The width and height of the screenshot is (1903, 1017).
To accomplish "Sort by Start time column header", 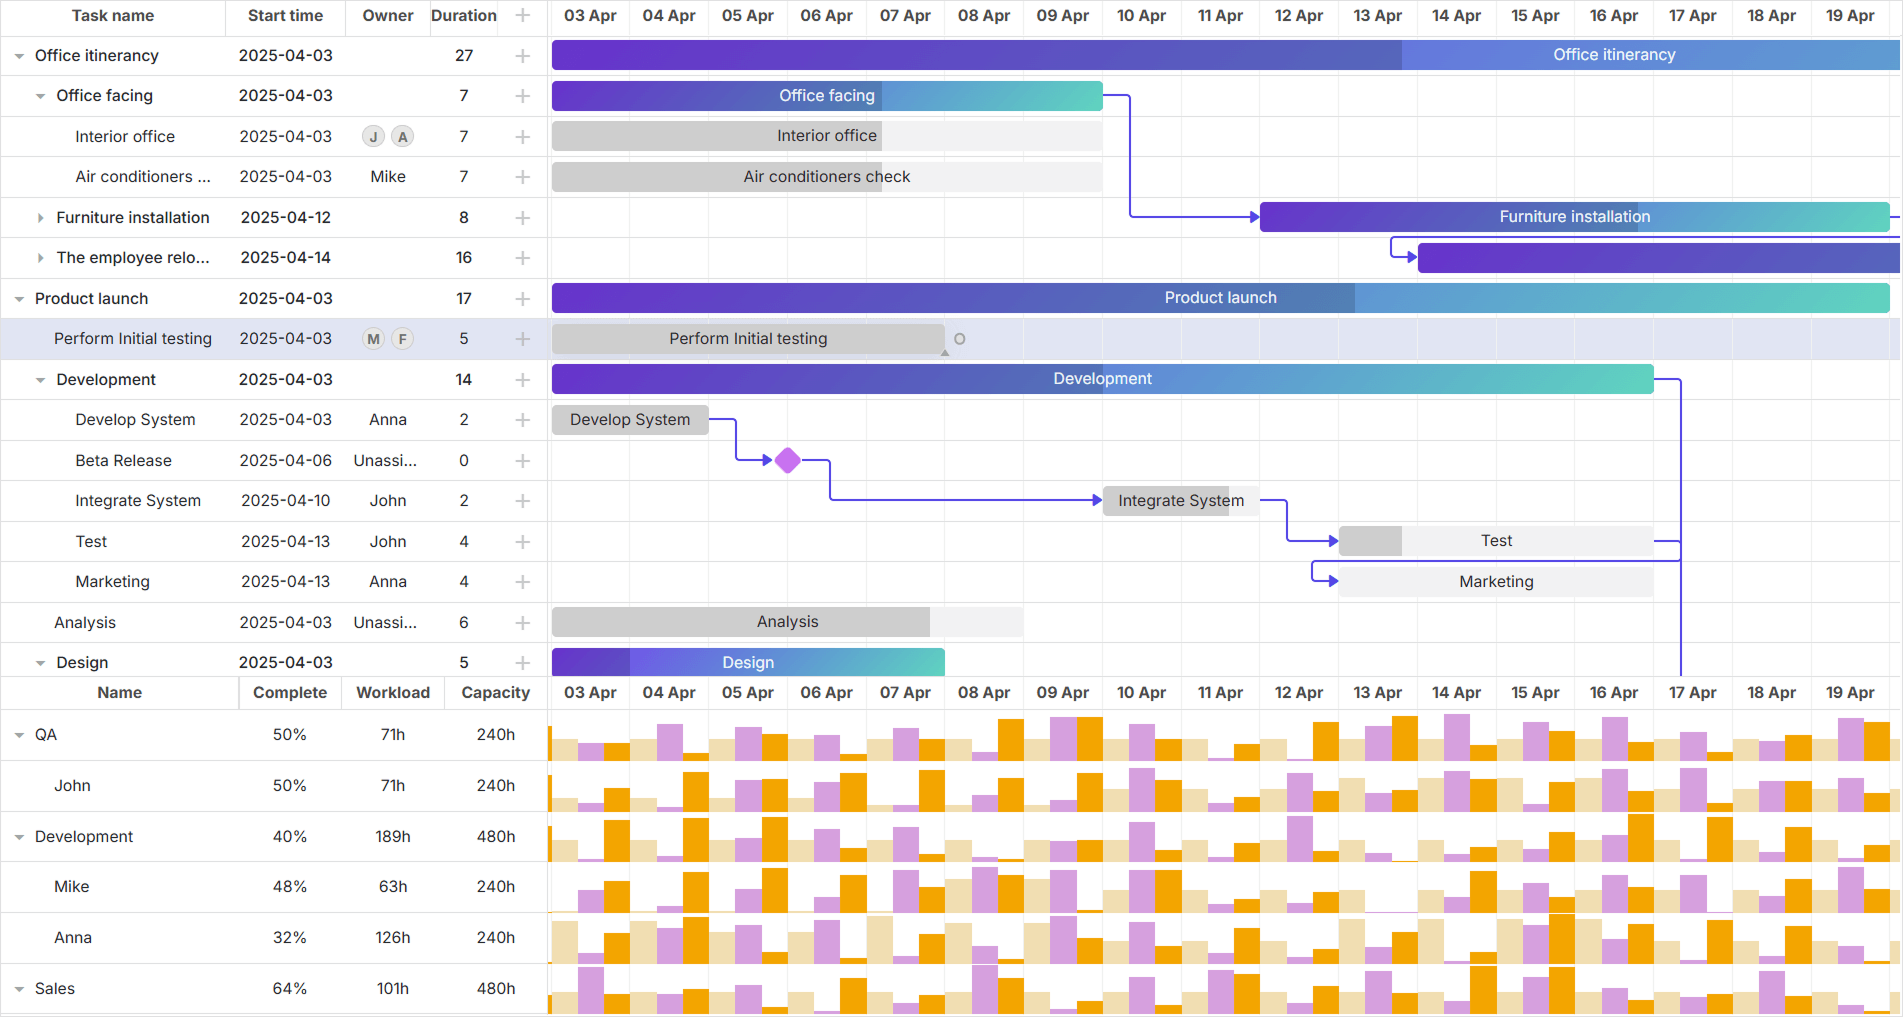I will pyautogui.click(x=285, y=16).
